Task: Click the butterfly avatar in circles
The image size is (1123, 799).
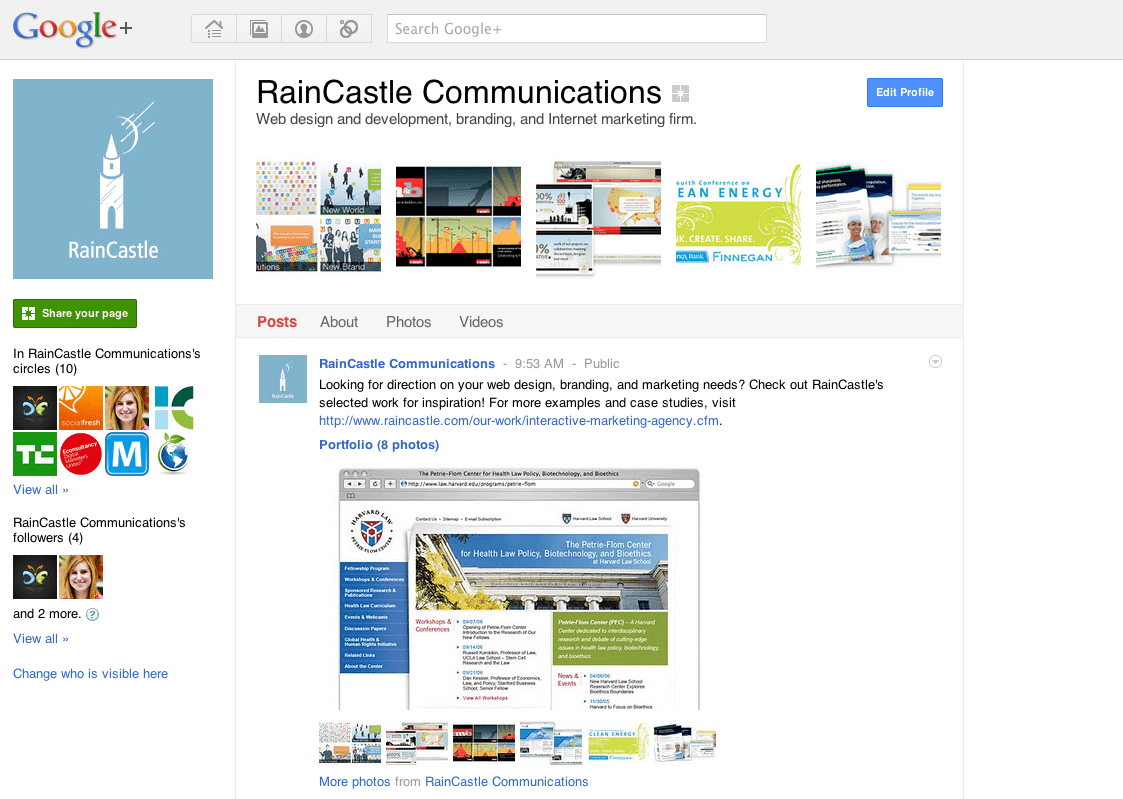Action: 35,408
